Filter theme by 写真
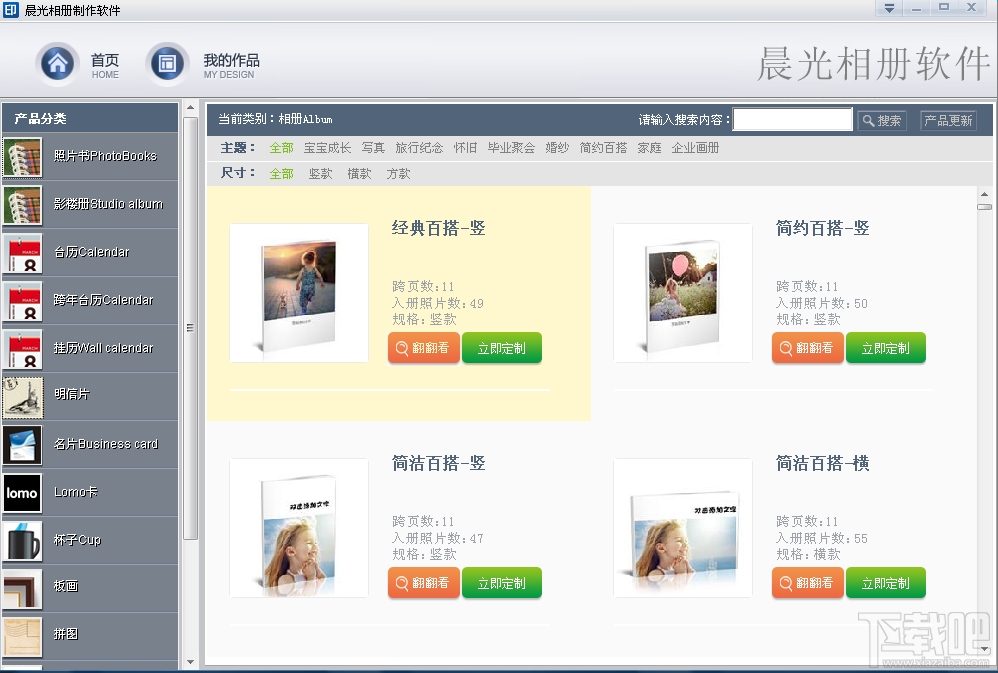 click(373, 148)
